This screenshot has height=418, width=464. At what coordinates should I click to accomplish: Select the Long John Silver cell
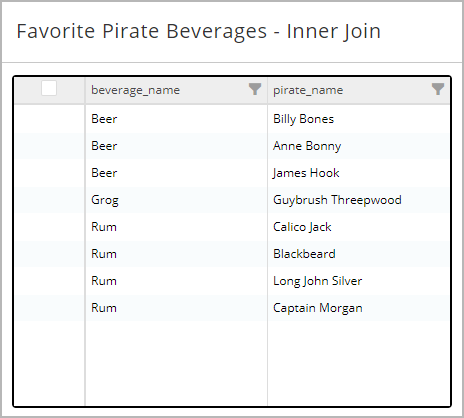pyautogui.click(x=358, y=281)
